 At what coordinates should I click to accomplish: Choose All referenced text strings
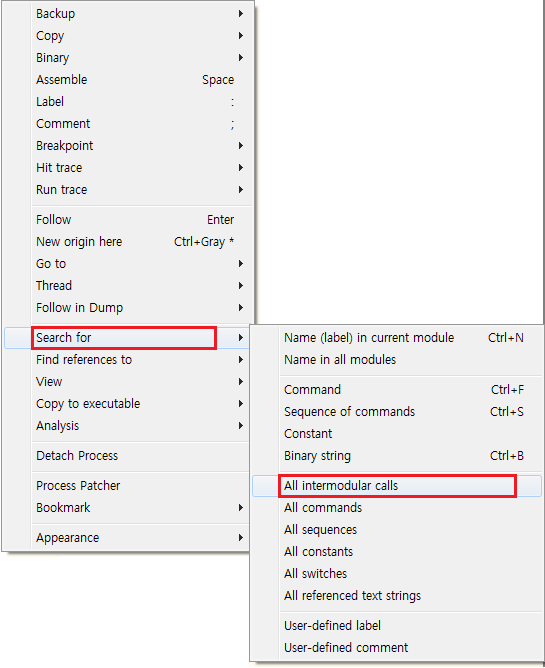point(397,596)
